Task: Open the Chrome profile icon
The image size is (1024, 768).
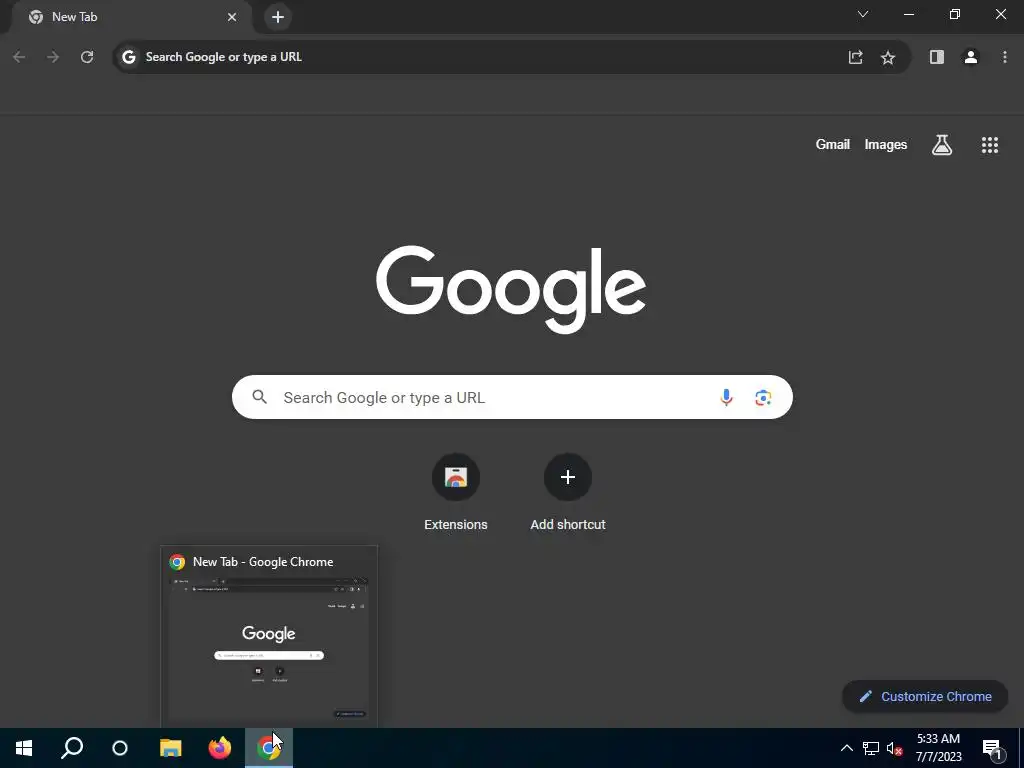Action: pyautogui.click(x=971, y=57)
